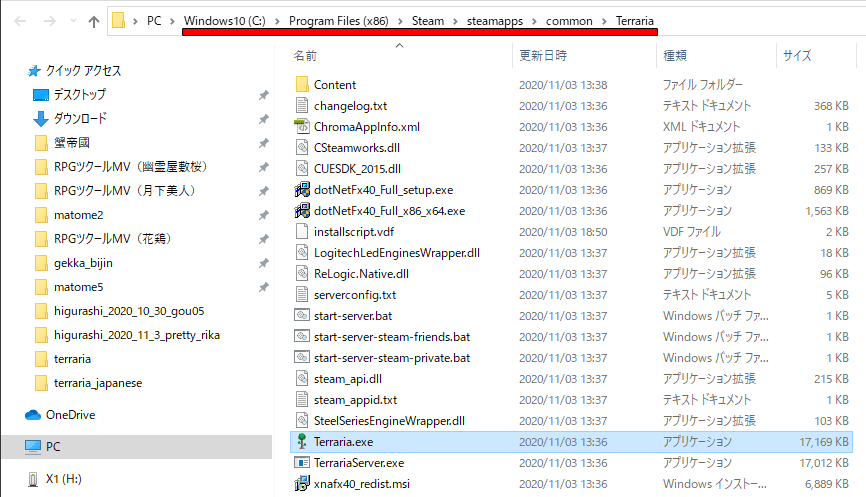Sort by the サイズ column header
Screen dimensions: 866x497
797,55
